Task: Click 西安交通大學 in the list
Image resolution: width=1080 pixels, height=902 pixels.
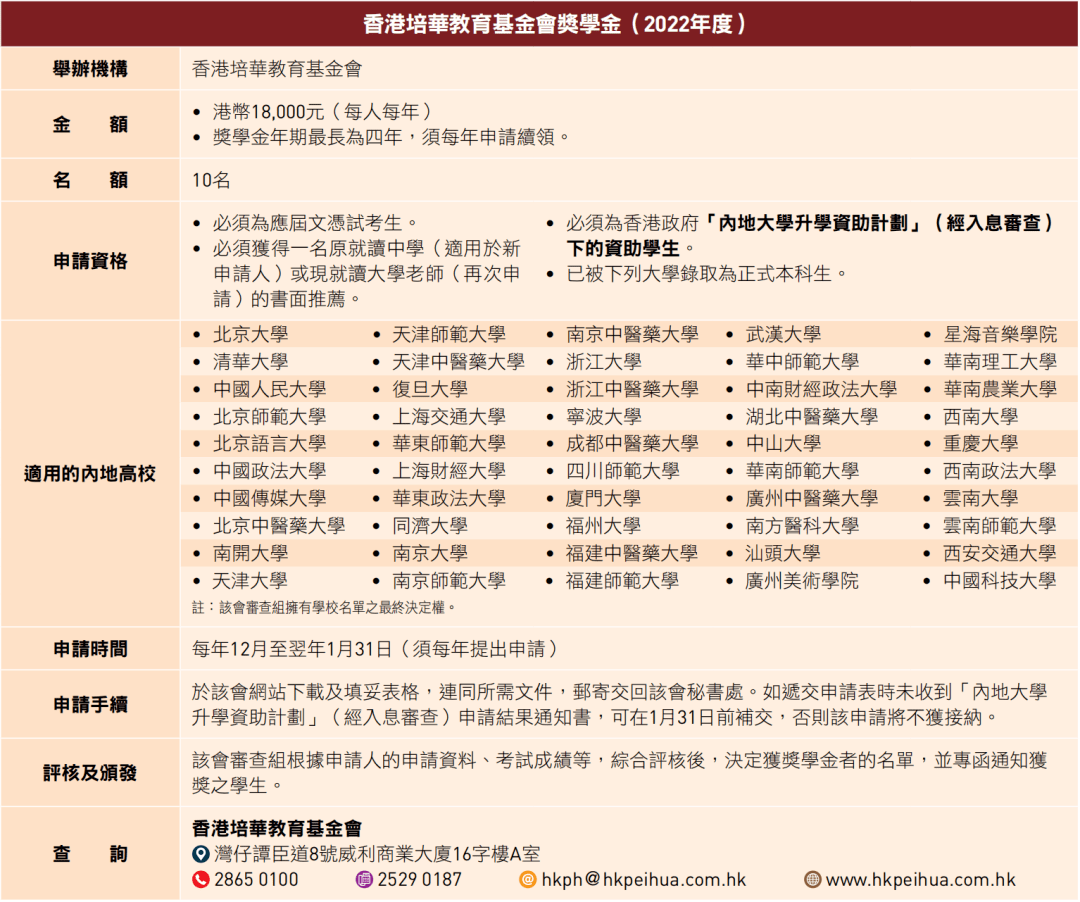Action: click(1000, 554)
